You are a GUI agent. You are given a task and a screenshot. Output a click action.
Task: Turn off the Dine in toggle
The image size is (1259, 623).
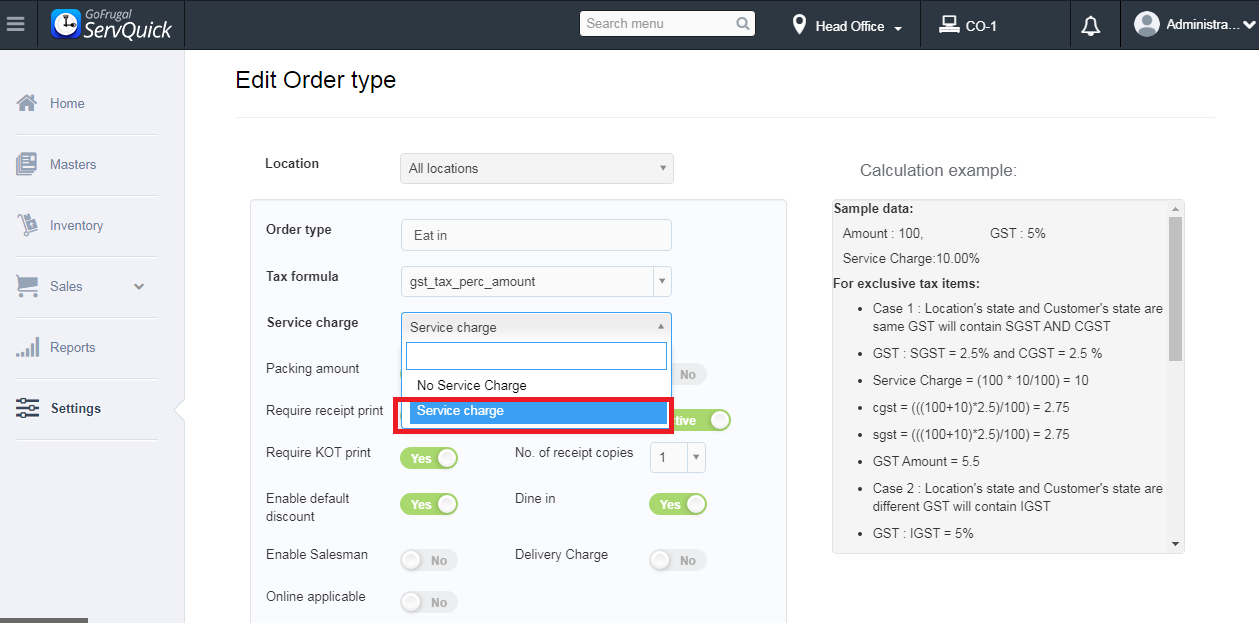[x=678, y=504]
